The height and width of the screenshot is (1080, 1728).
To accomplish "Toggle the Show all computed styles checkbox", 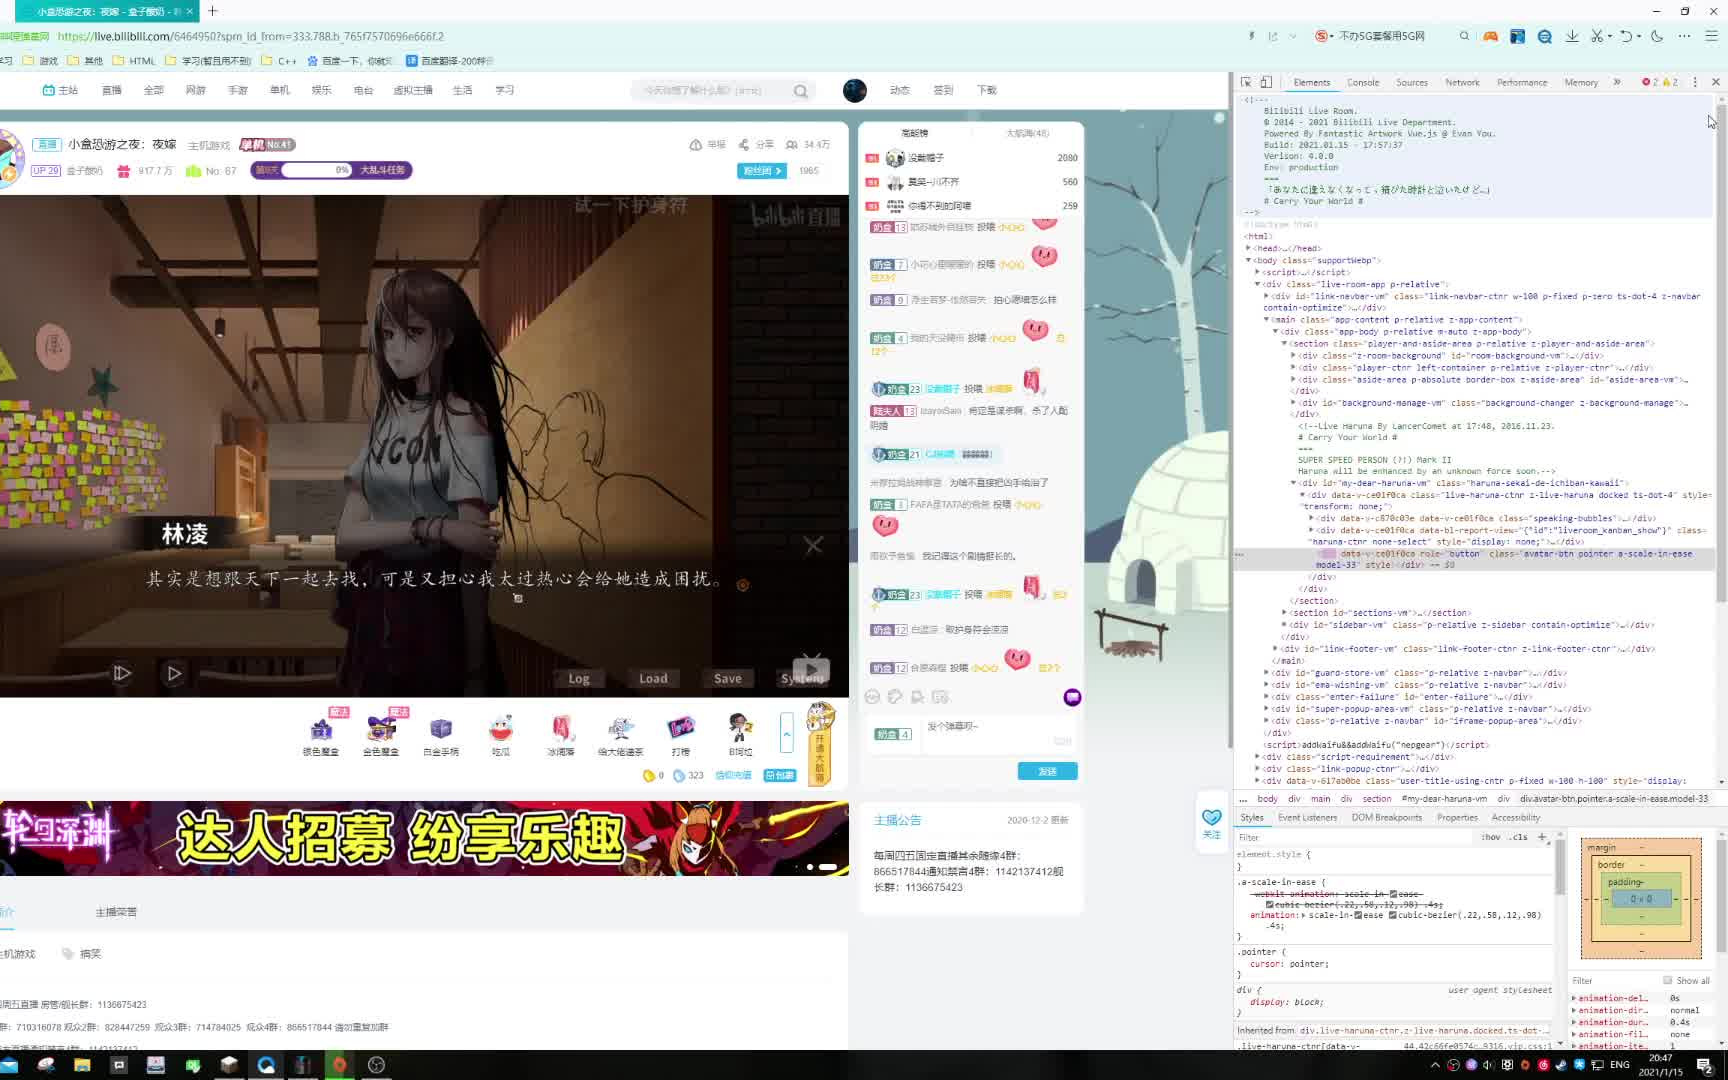I will (x=1667, y=980).
